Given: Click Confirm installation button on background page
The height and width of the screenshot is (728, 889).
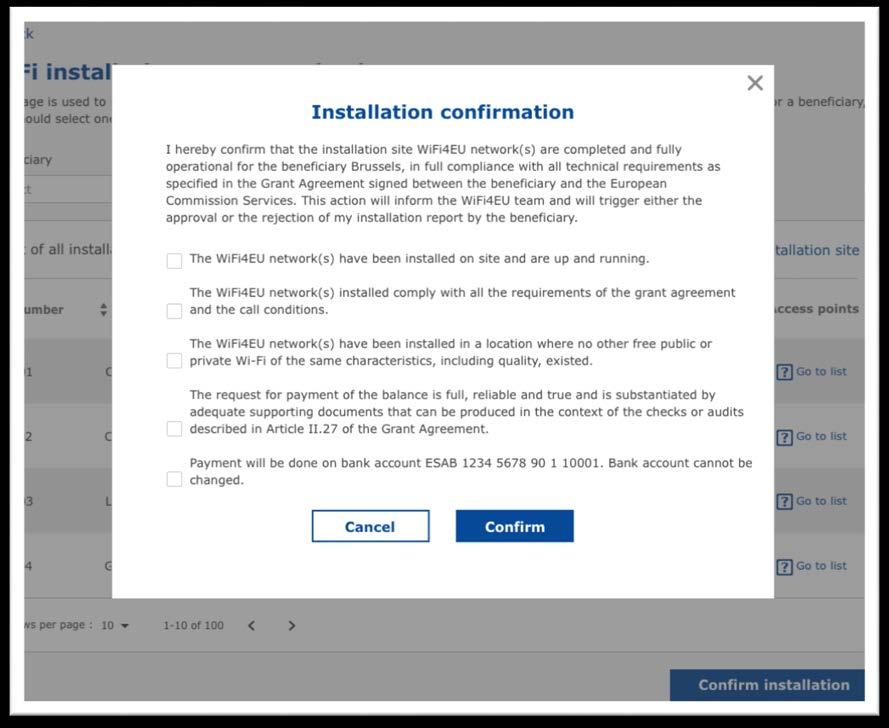Looking at the screenshot, I should click(767, 685).
